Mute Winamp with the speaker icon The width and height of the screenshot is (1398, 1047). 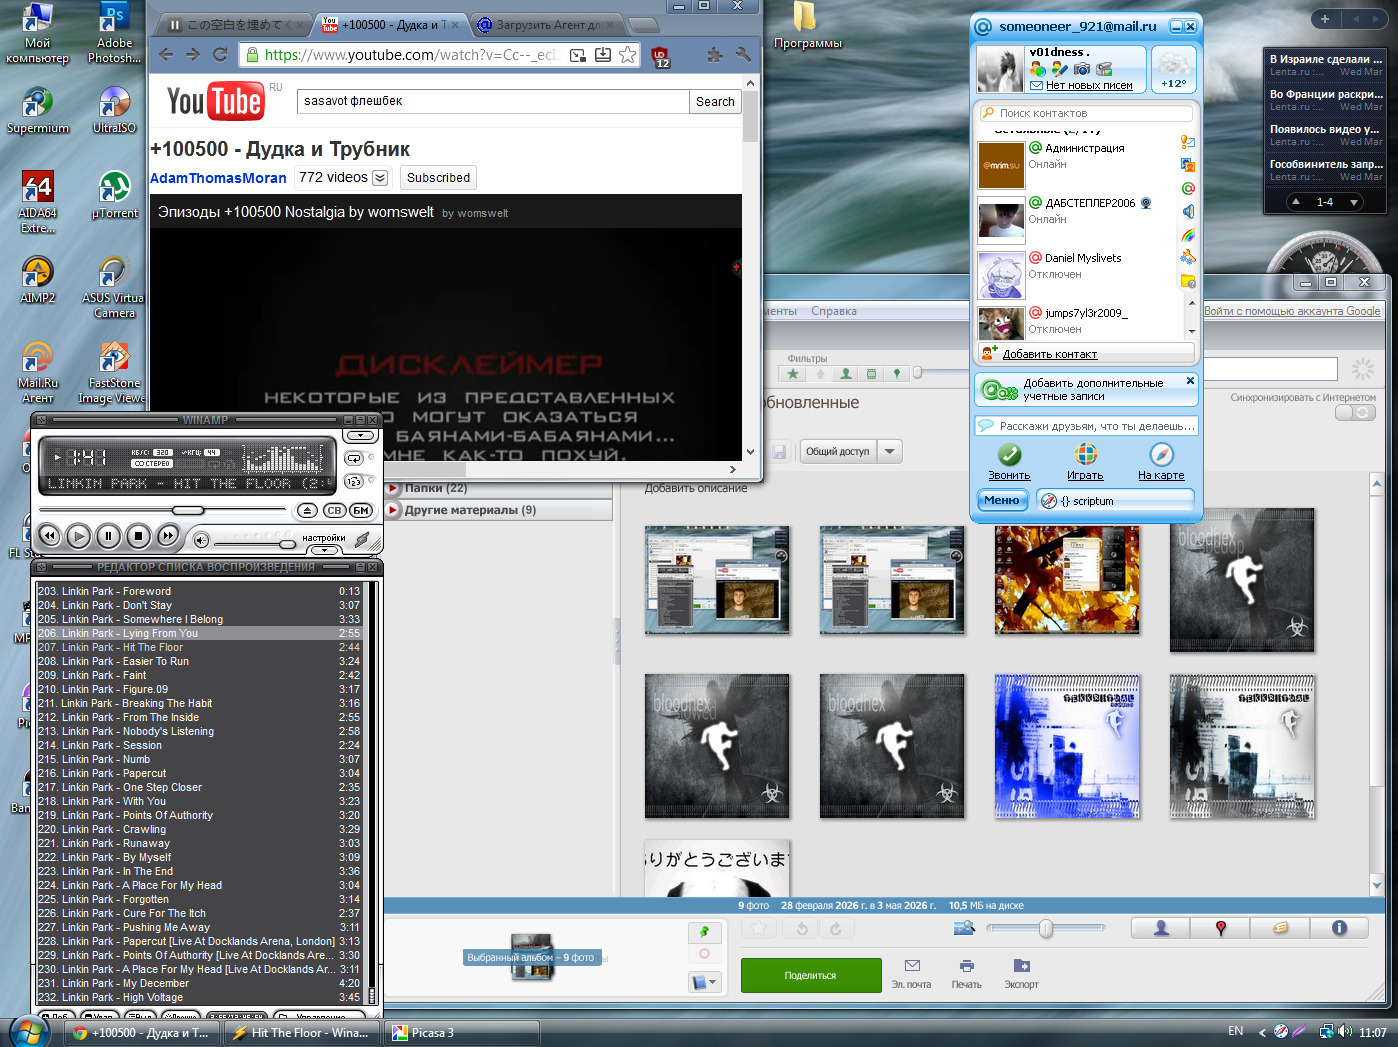coord(201,540)
